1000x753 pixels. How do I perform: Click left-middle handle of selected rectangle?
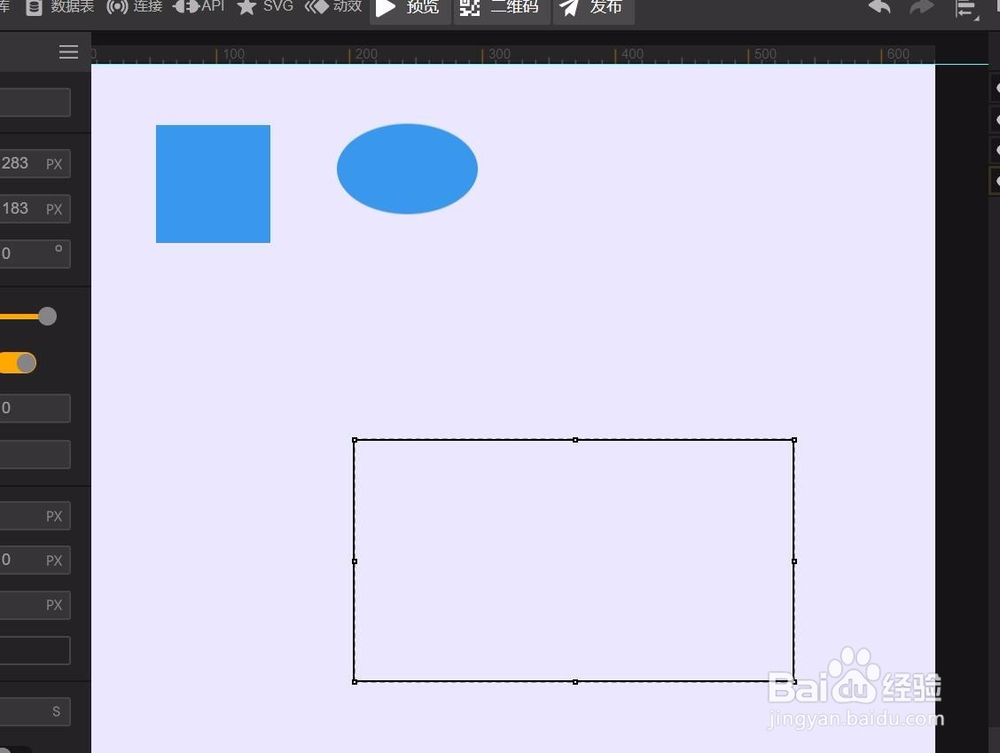point(355,561)
